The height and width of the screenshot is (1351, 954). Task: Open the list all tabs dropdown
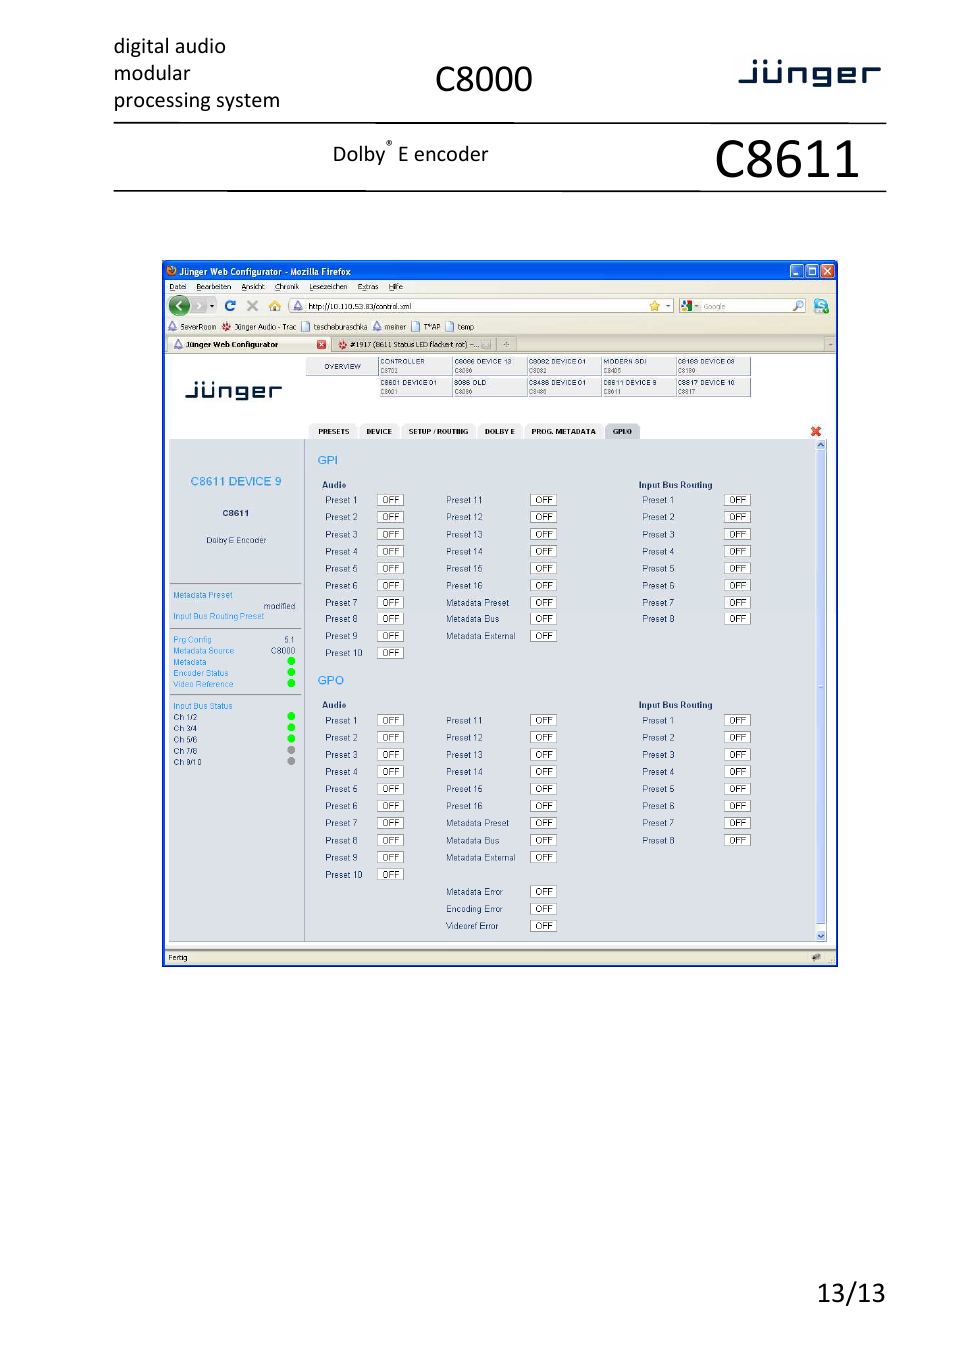pyautogui.click(x=829, y=344)
